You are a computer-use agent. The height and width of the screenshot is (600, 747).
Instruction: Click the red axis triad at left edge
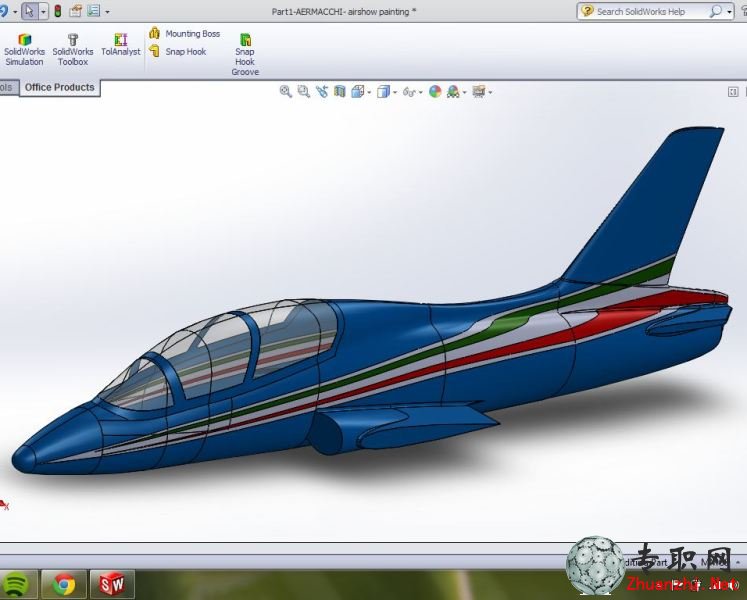point(4,505)
